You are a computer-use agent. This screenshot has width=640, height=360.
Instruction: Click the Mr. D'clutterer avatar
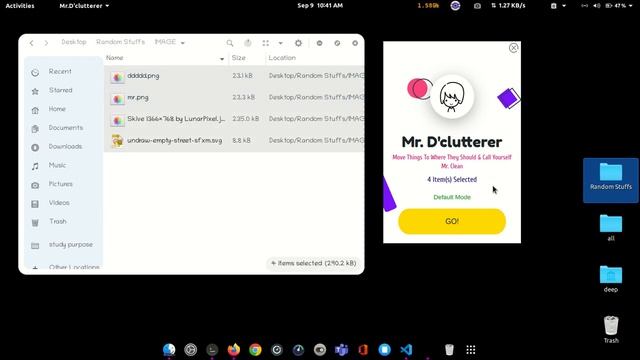tap(452, 97)
